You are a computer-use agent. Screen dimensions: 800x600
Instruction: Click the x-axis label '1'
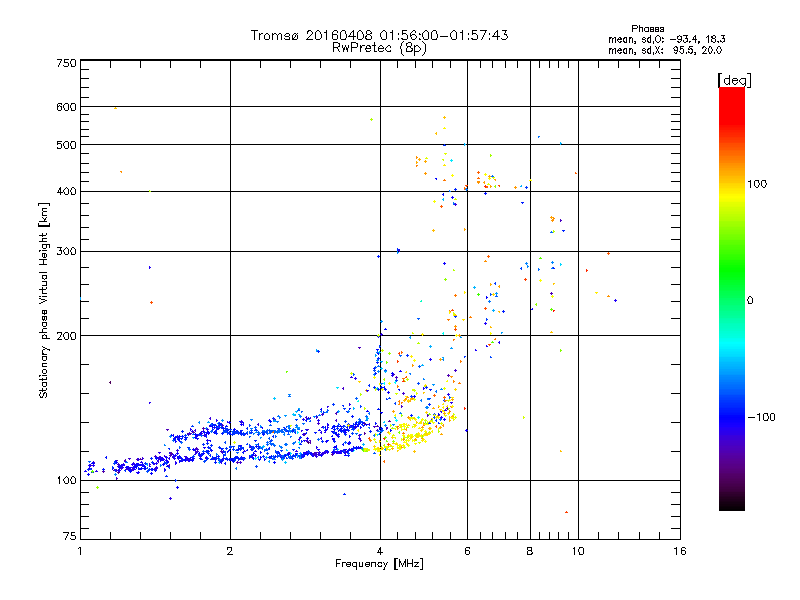click(x=80, y=551)
